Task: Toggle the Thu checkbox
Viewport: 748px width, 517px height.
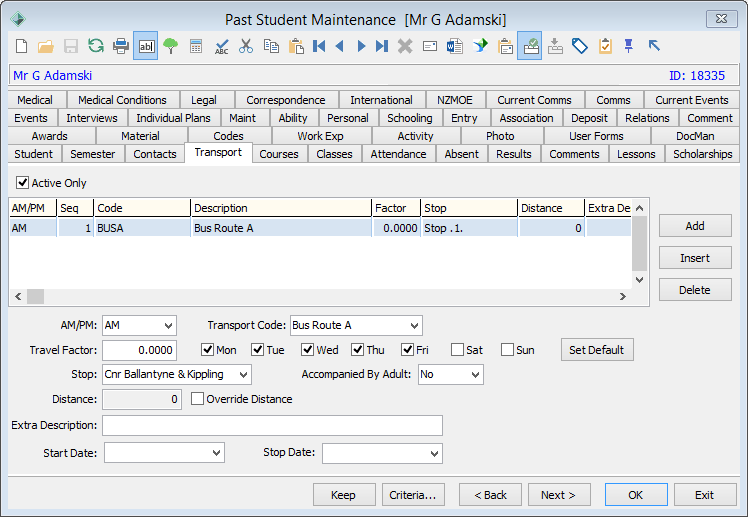Action: (357, 350)
